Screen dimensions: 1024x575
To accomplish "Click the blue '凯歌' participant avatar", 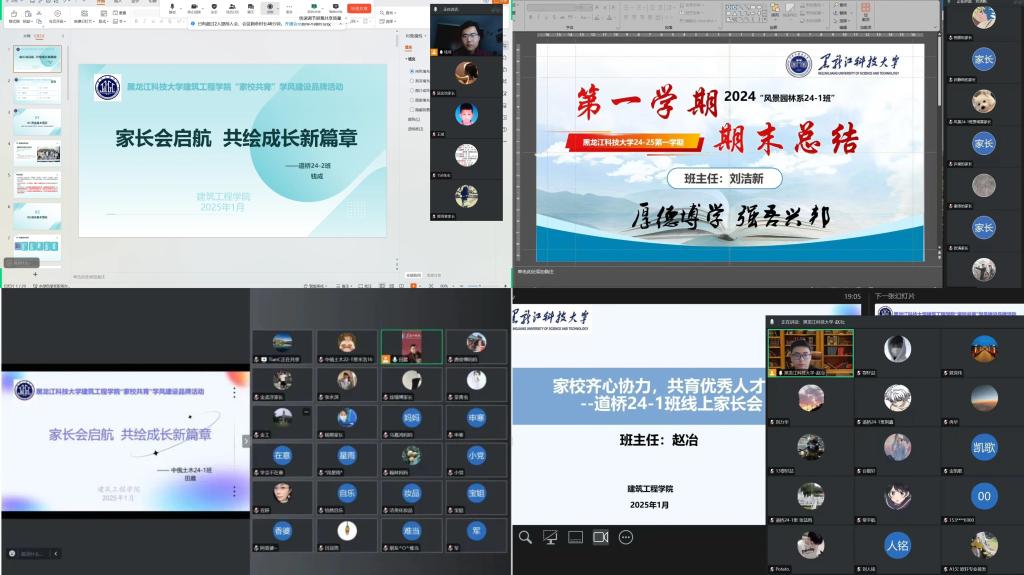I will pos(984,447).
